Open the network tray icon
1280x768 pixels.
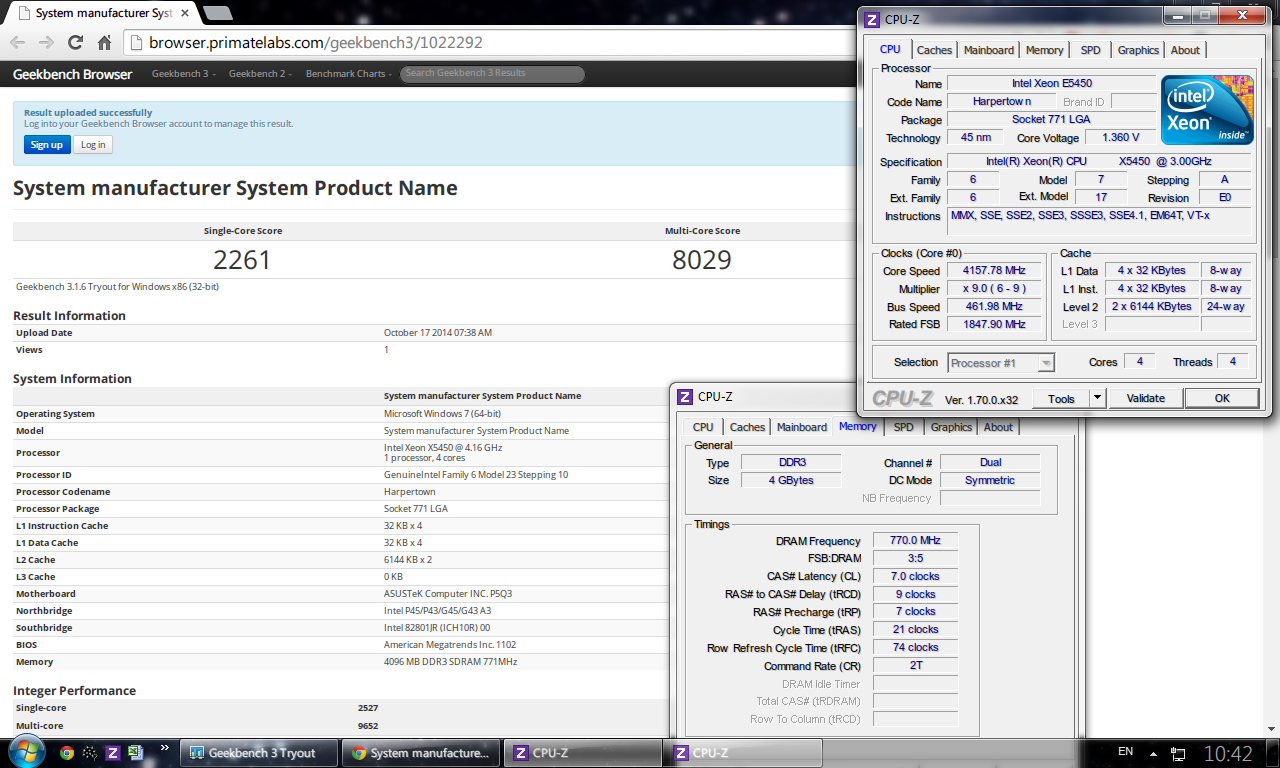click(x=1178, y=753)
